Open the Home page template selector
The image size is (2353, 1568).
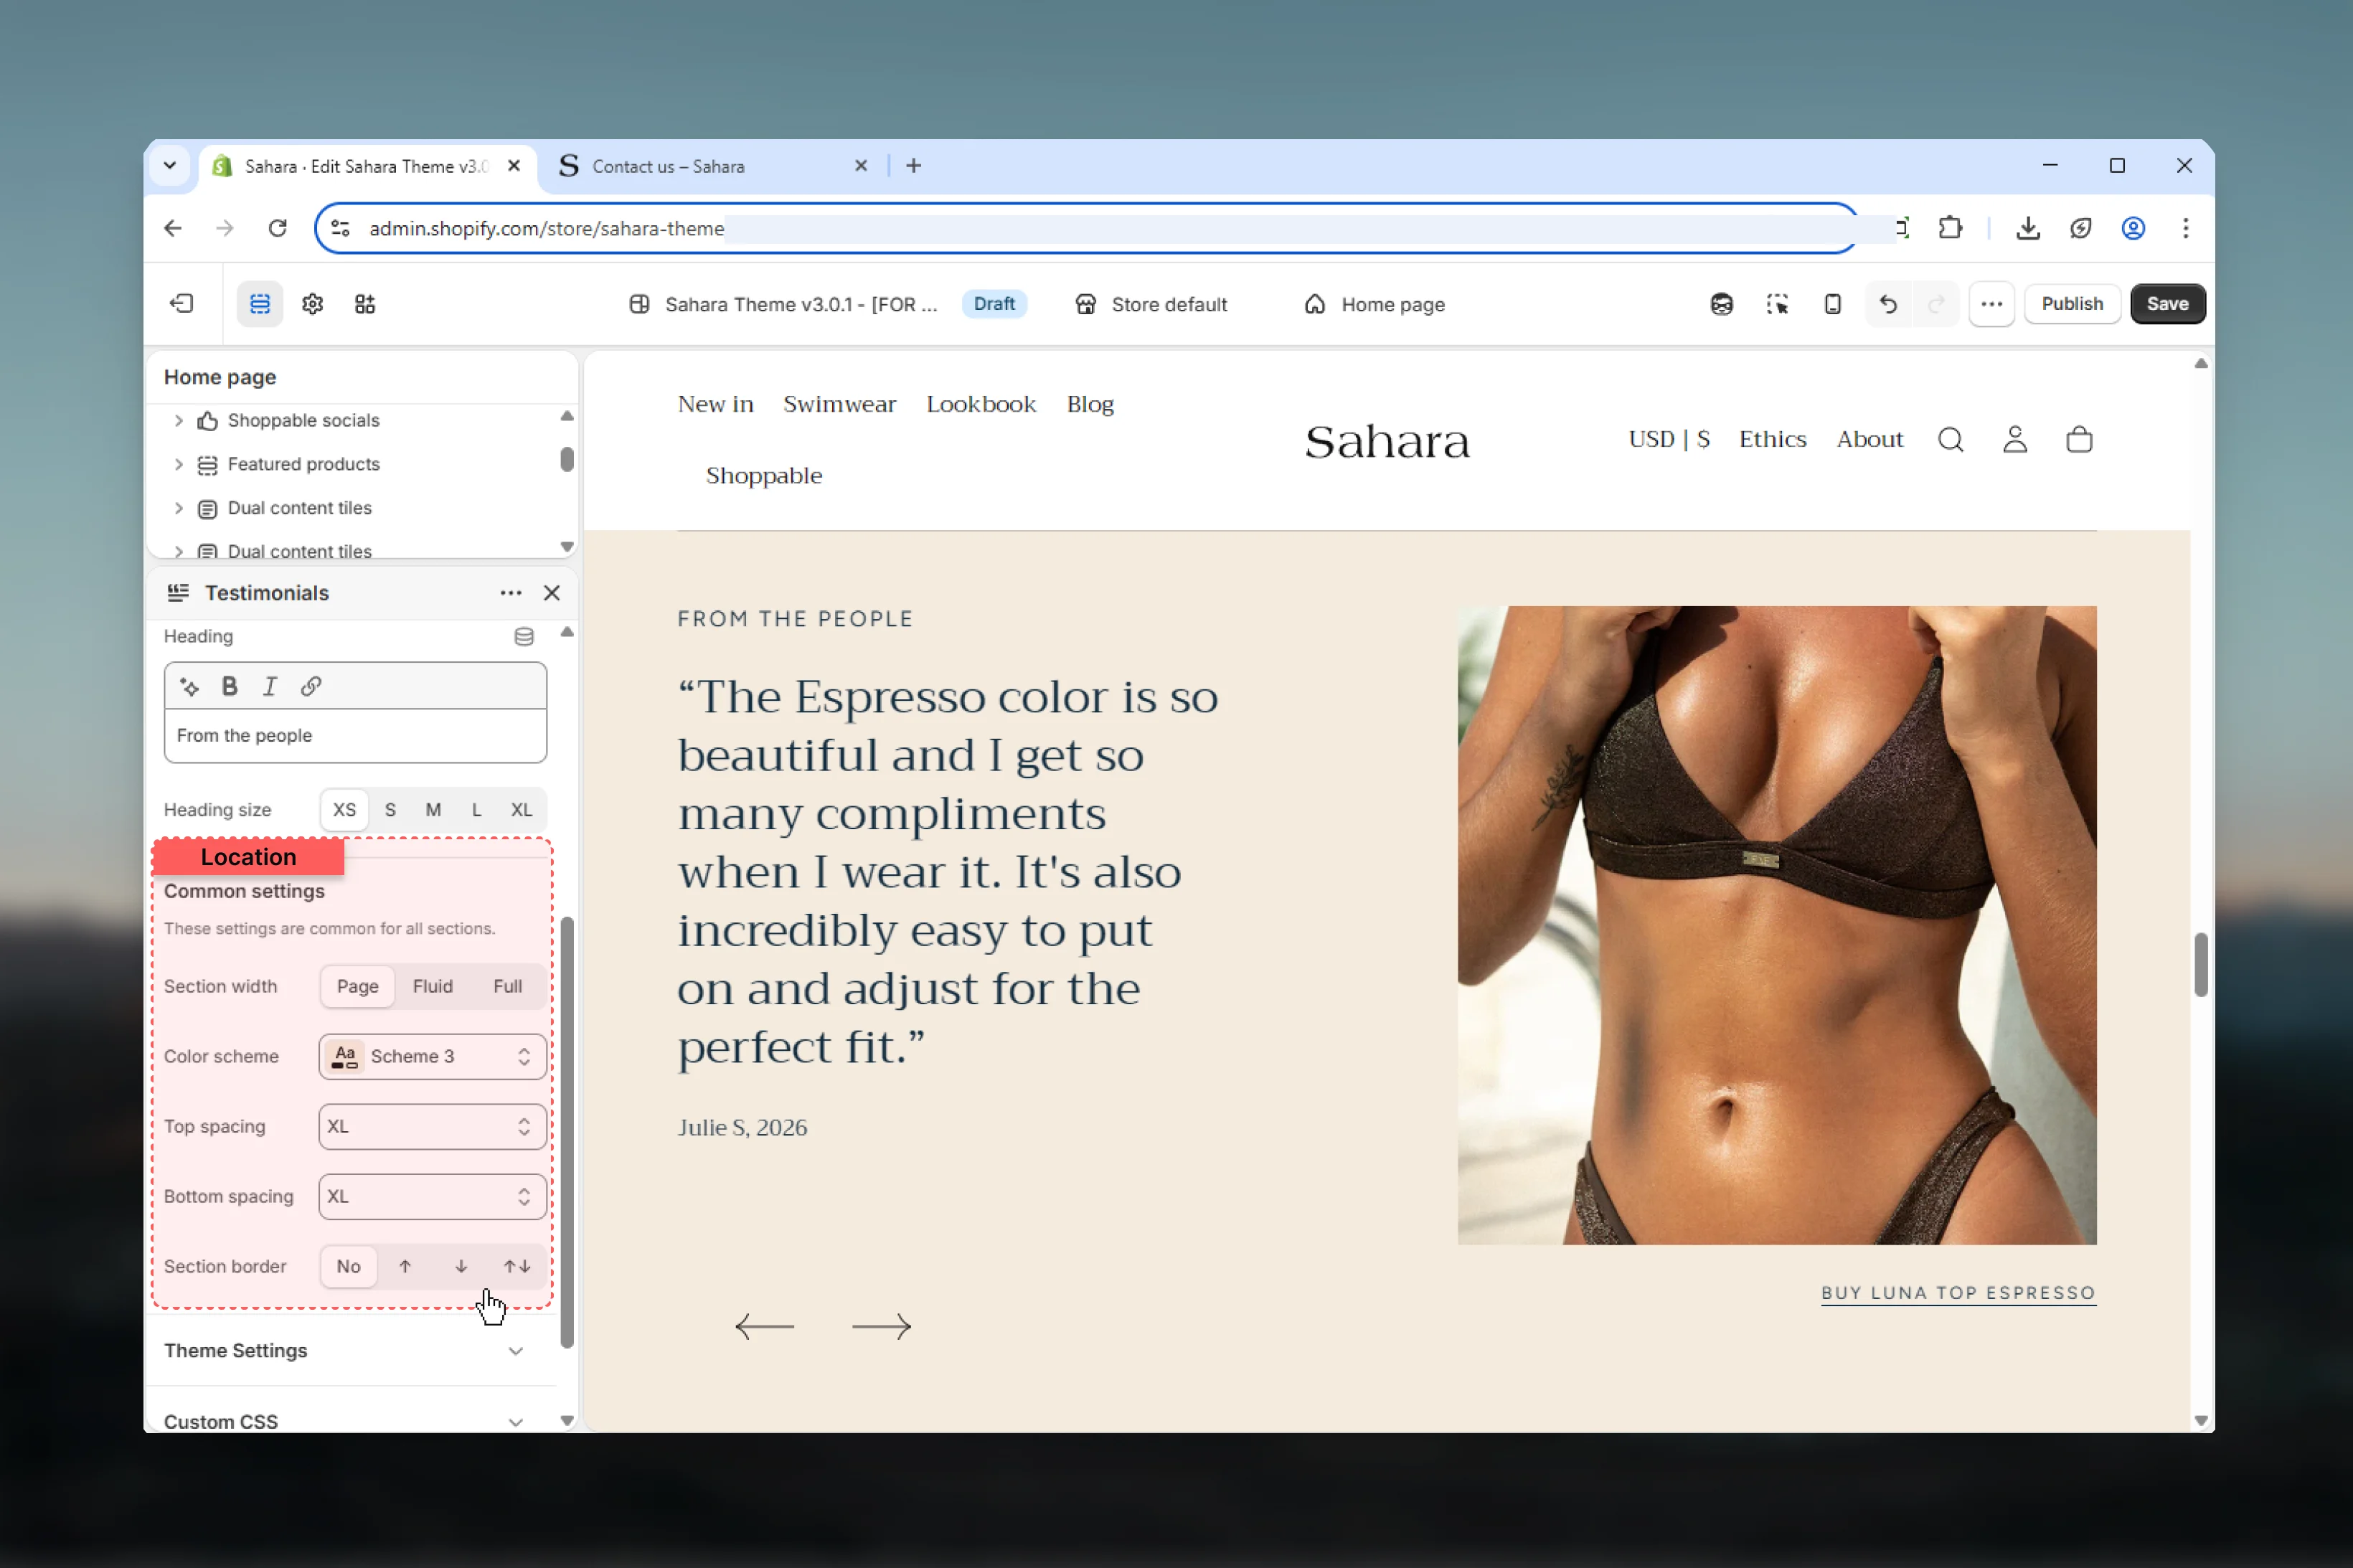tap(1374, 304)
